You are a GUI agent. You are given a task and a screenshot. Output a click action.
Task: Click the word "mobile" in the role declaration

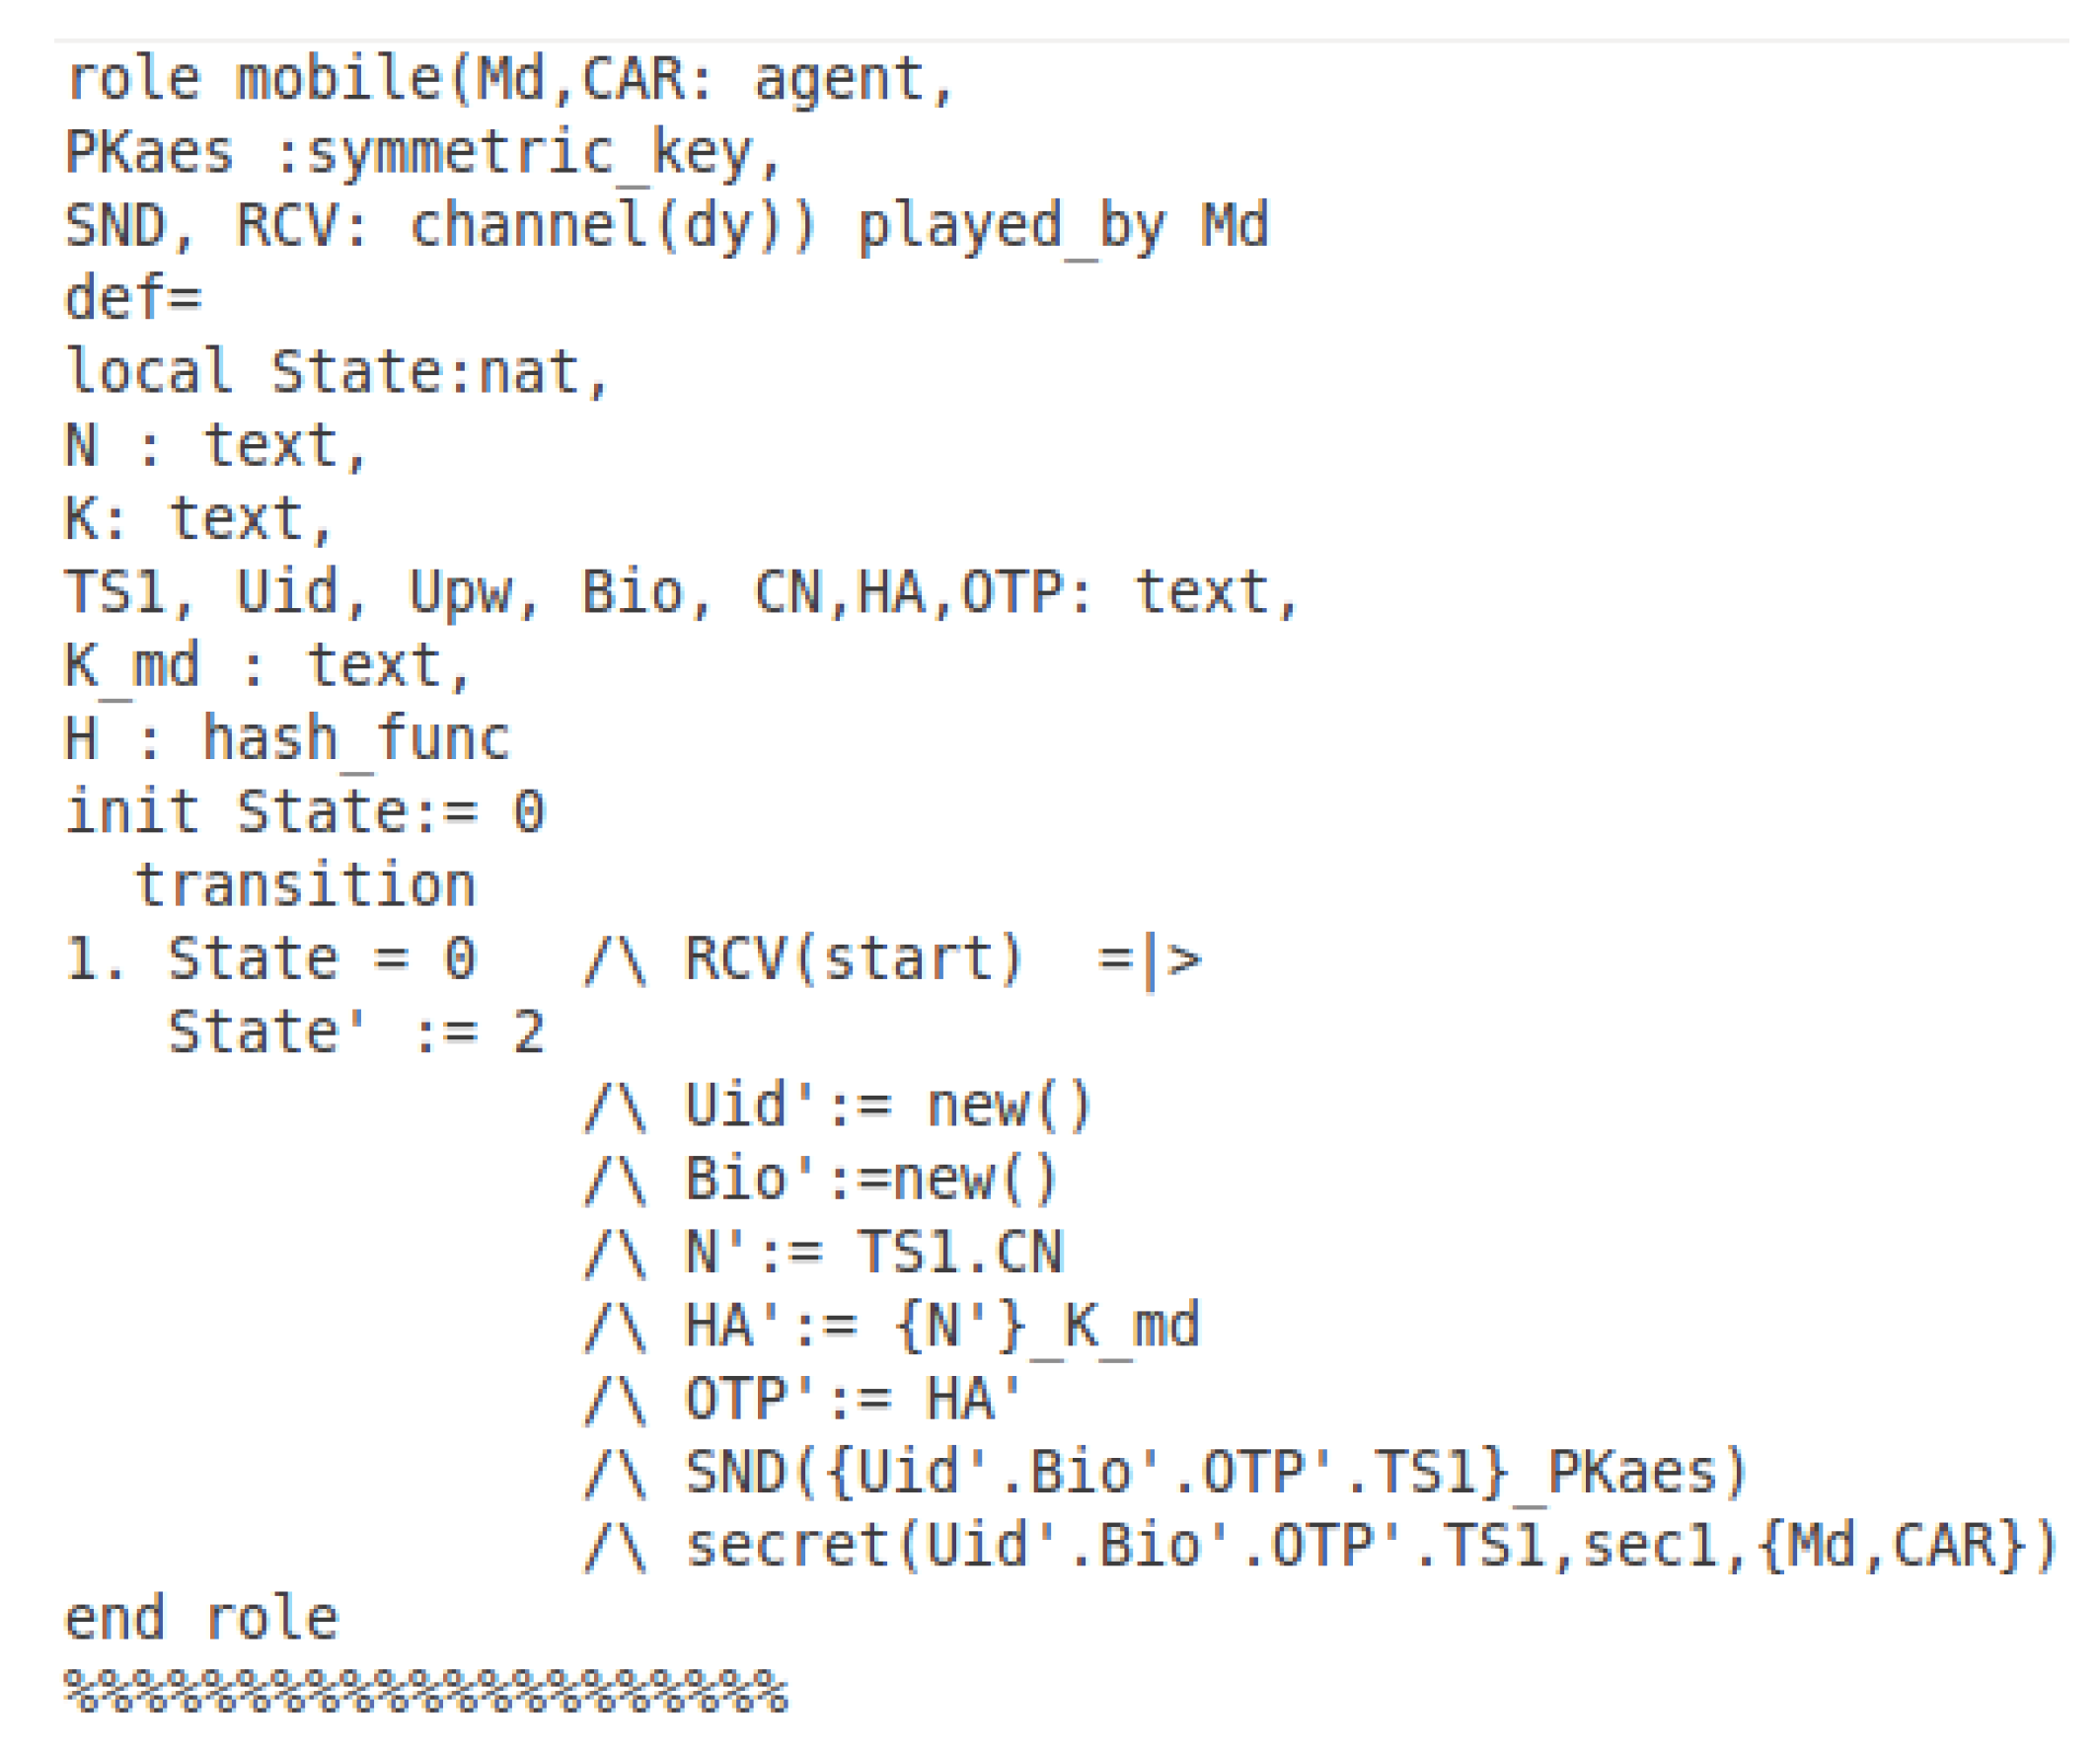pos(338,79)
